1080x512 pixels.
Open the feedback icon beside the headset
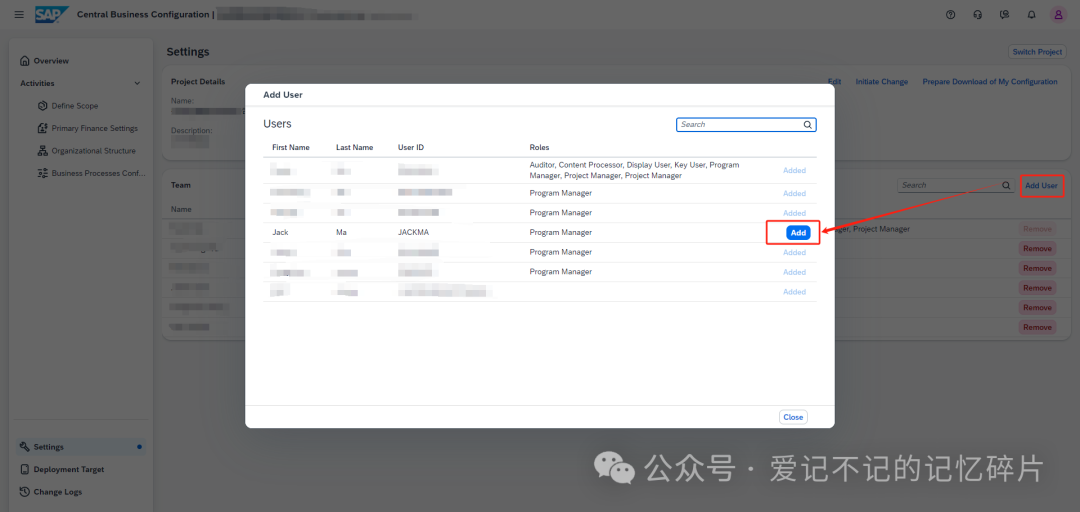tap(1004, 14)
